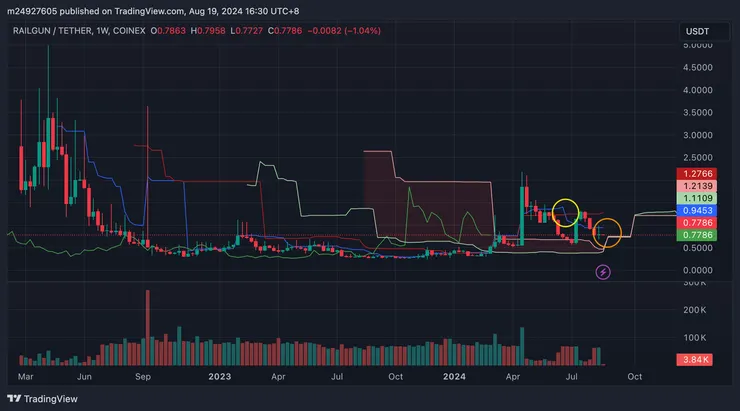Click the 0.0000 price axis label
The height and width of the screenshot is (411, 740).
[x=698, y=270]
